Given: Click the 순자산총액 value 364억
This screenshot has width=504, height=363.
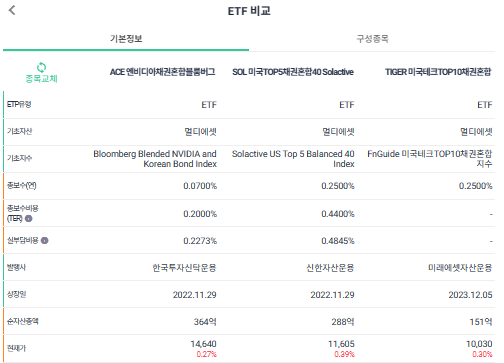Looking at the screenshot, I should point(205,322).
